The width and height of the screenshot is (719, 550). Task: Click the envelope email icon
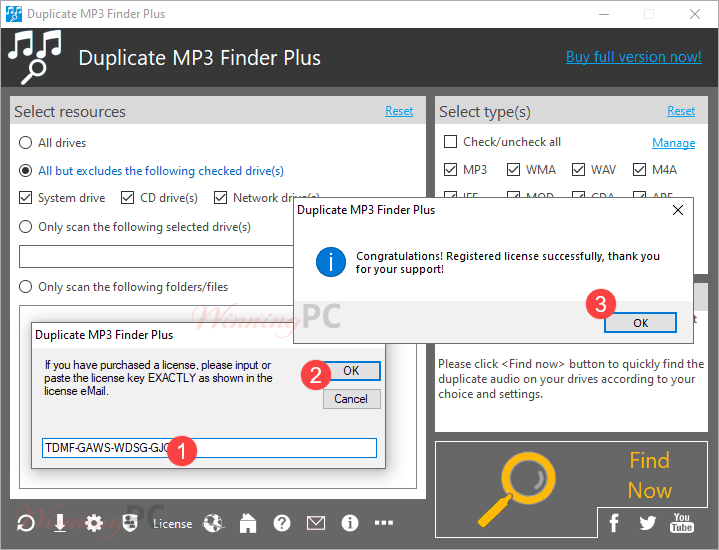[316, 523]
